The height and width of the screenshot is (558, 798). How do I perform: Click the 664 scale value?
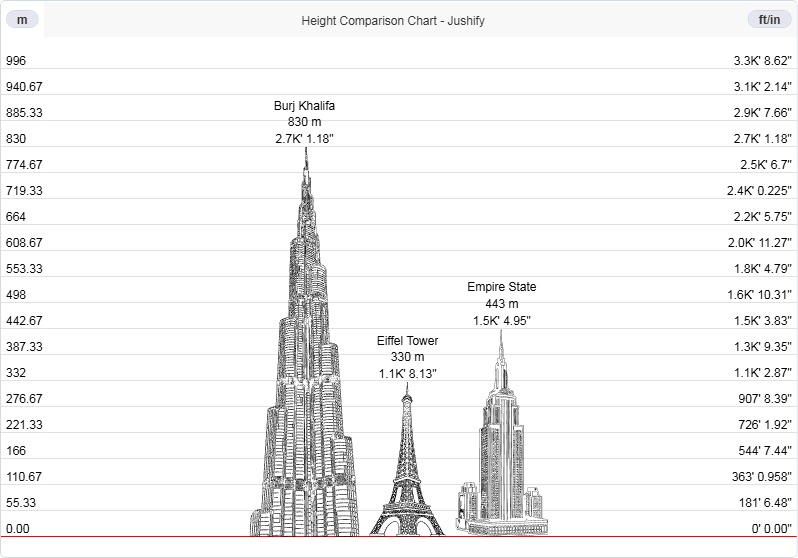(x=16, y=216)
